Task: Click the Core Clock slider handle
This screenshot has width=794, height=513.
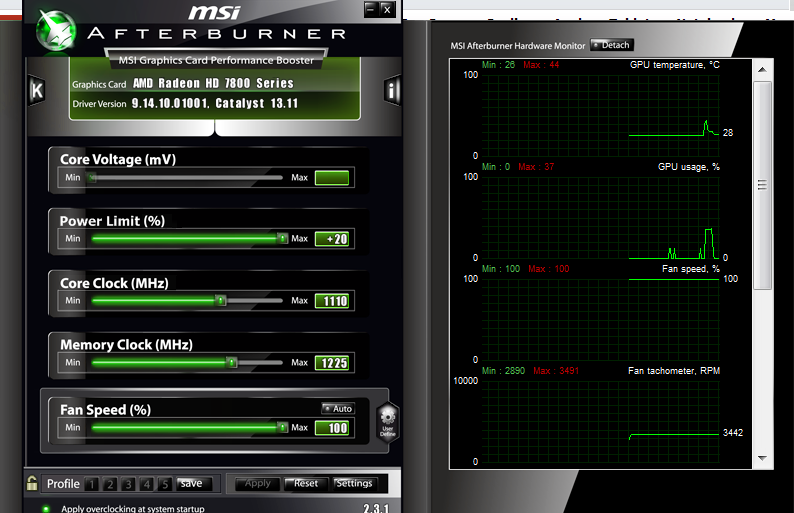Action: click(221, 301)
